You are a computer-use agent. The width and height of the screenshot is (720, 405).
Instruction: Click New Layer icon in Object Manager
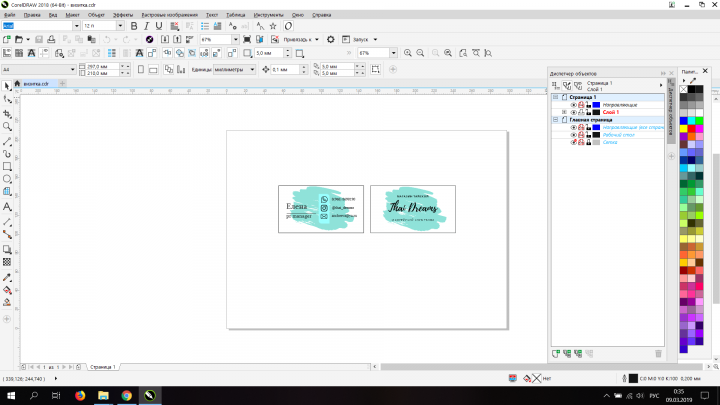pos(556,354)
